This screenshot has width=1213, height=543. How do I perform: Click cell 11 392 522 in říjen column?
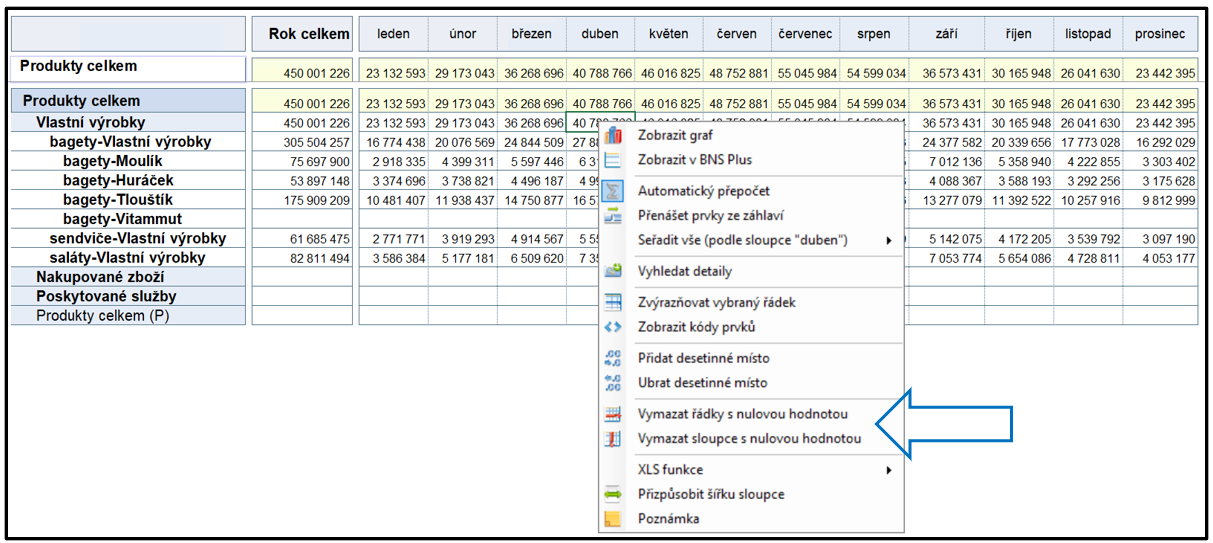point(1019,200)
